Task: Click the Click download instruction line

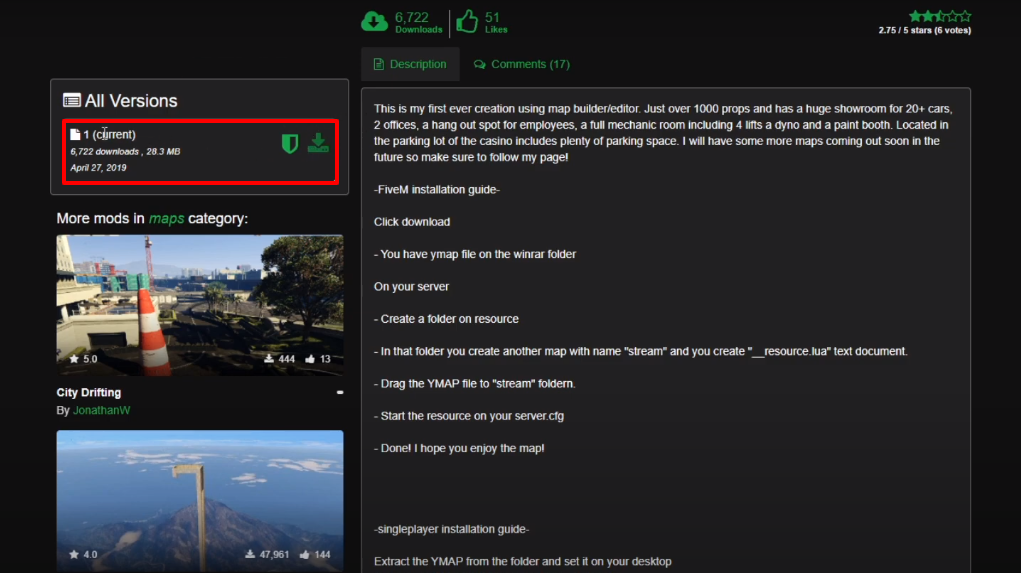Action: [412, 221]
